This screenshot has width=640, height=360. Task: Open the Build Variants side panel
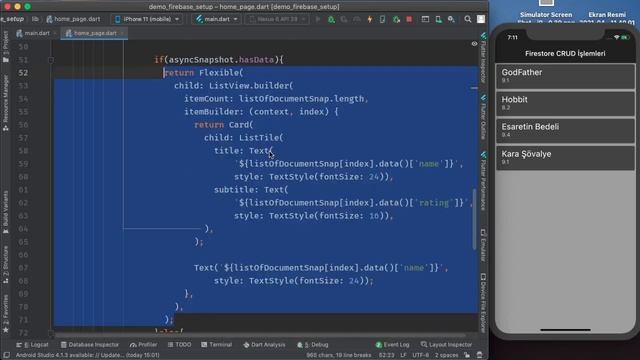click(6, 212)
